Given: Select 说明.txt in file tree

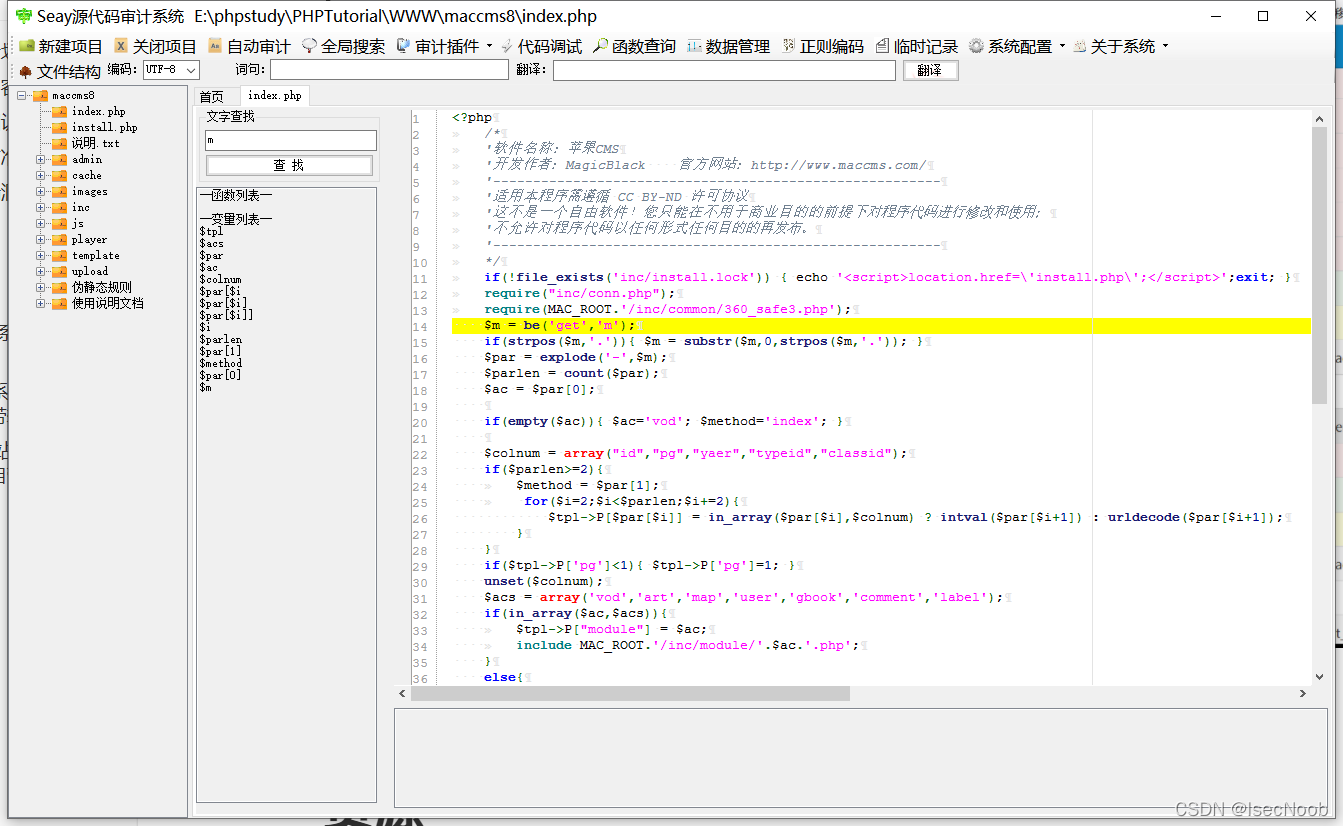Looking at the screenshot, I should pyautogui.click(x=95, y=144).
